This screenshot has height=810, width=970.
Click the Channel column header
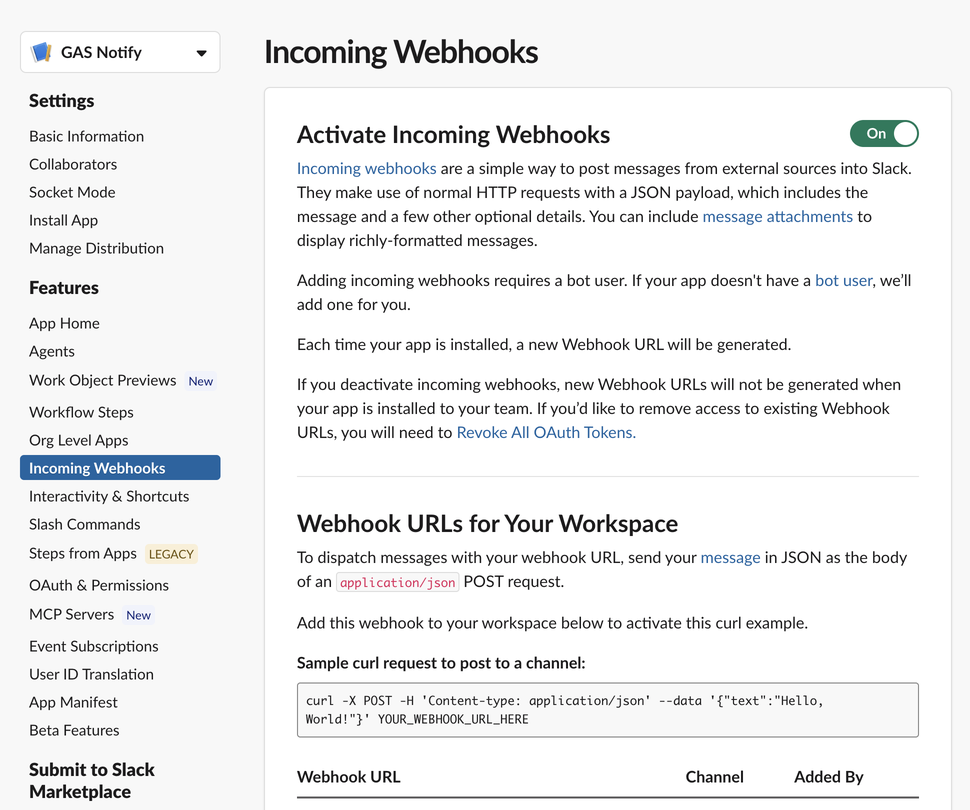point(715,777)
